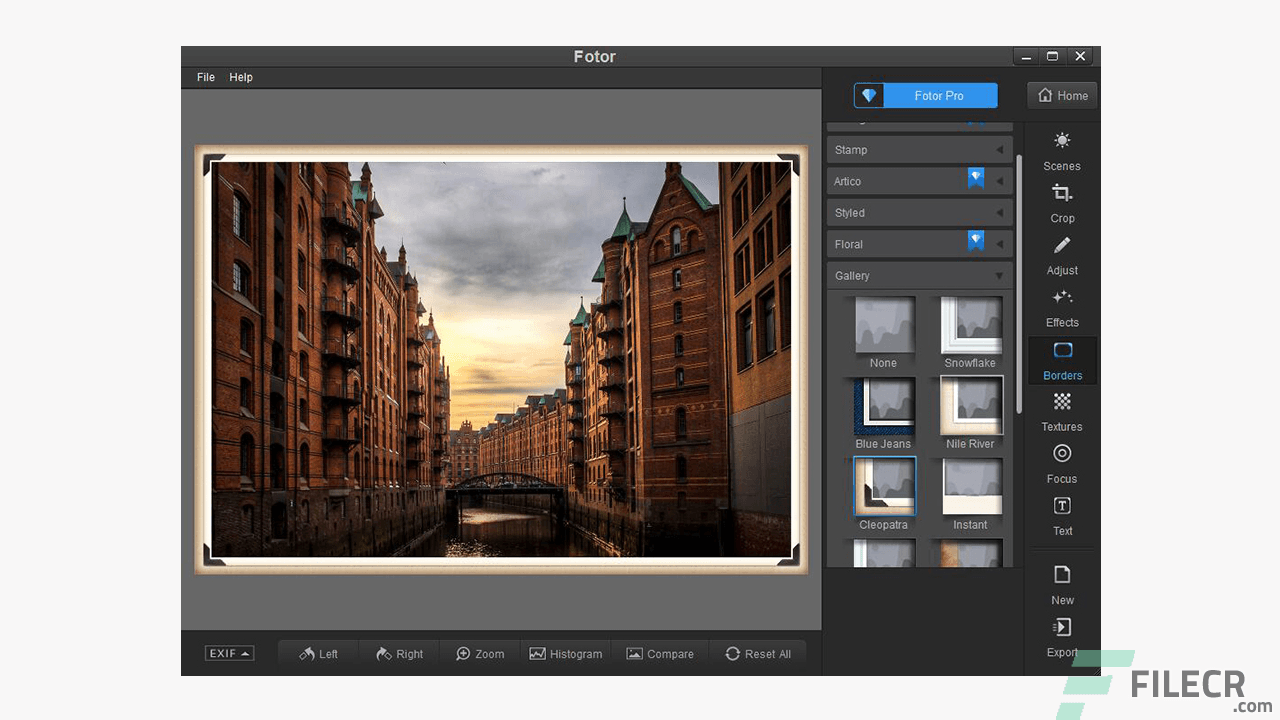Image resolution: width=1280 pixels, height=720 pixels.
Task: Open the Help menu
Action: 241,77
